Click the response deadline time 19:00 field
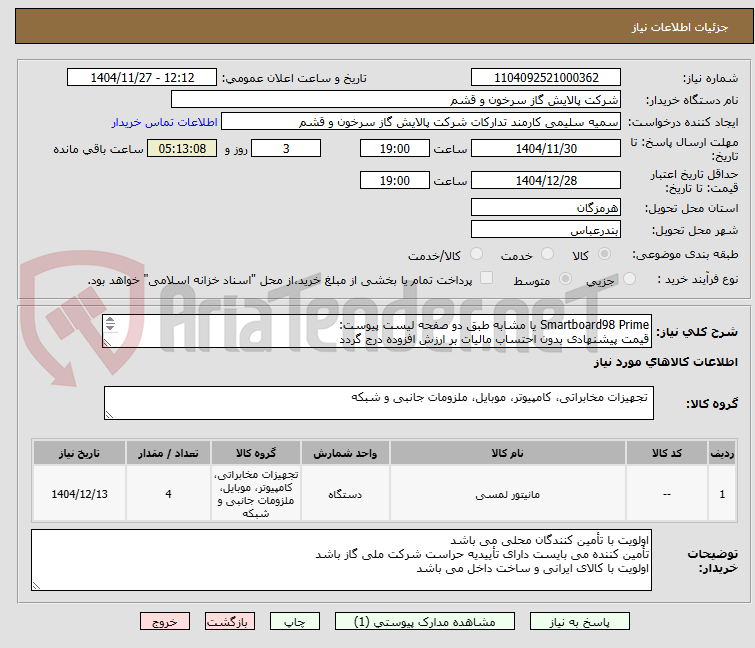The image size is (755, 648). click(395, 148)
